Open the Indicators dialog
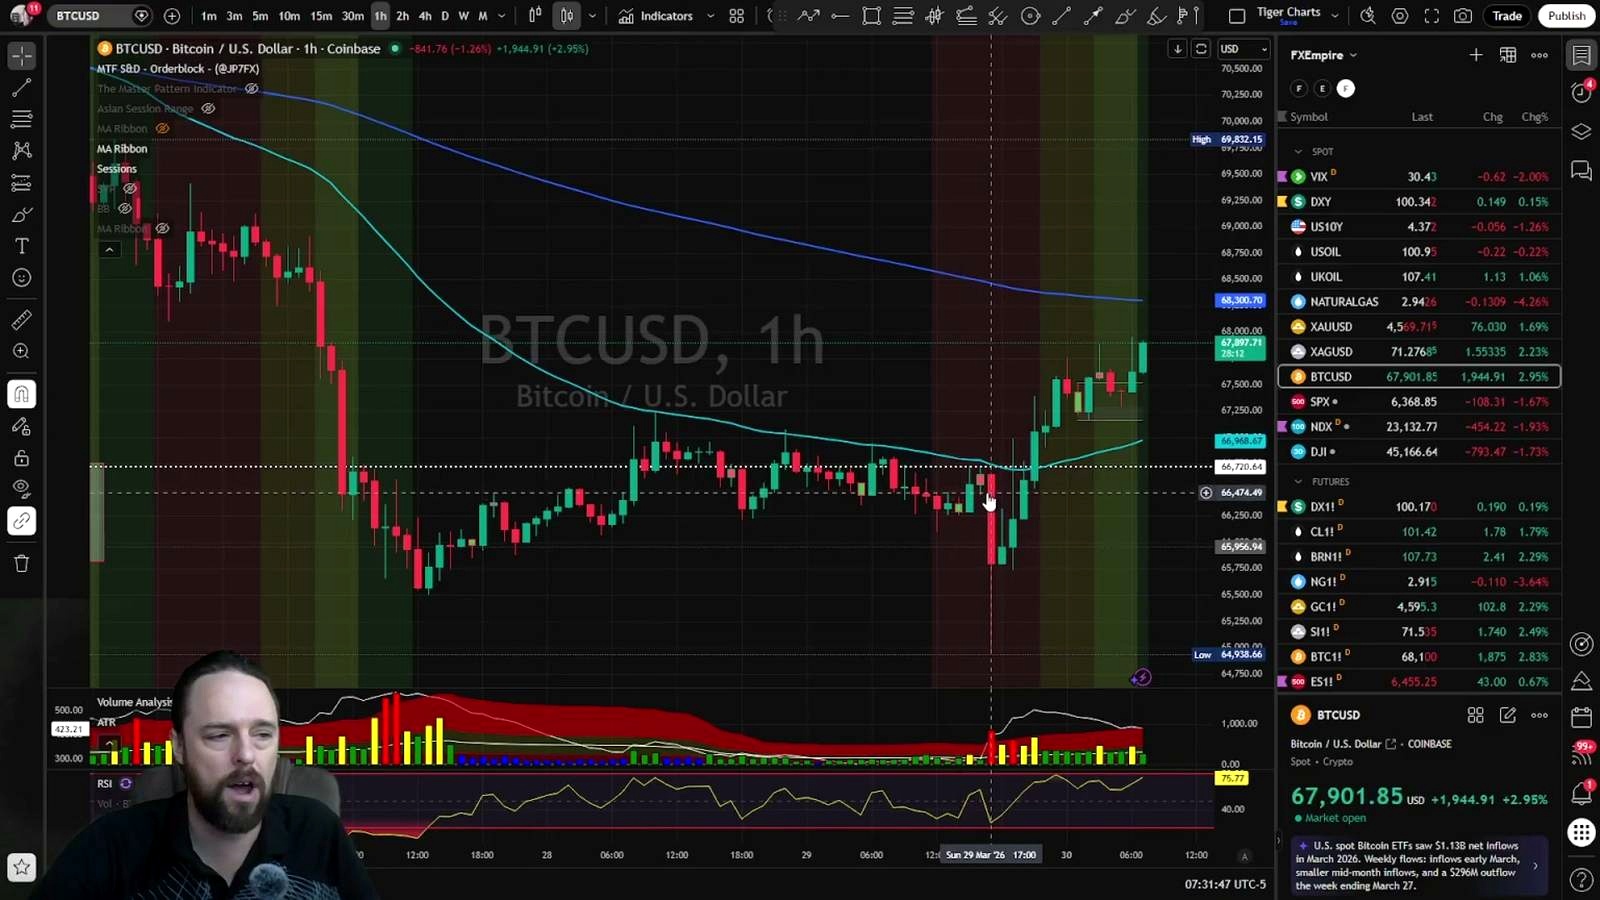Screen dimensions: 1600x900 point(656,16)
